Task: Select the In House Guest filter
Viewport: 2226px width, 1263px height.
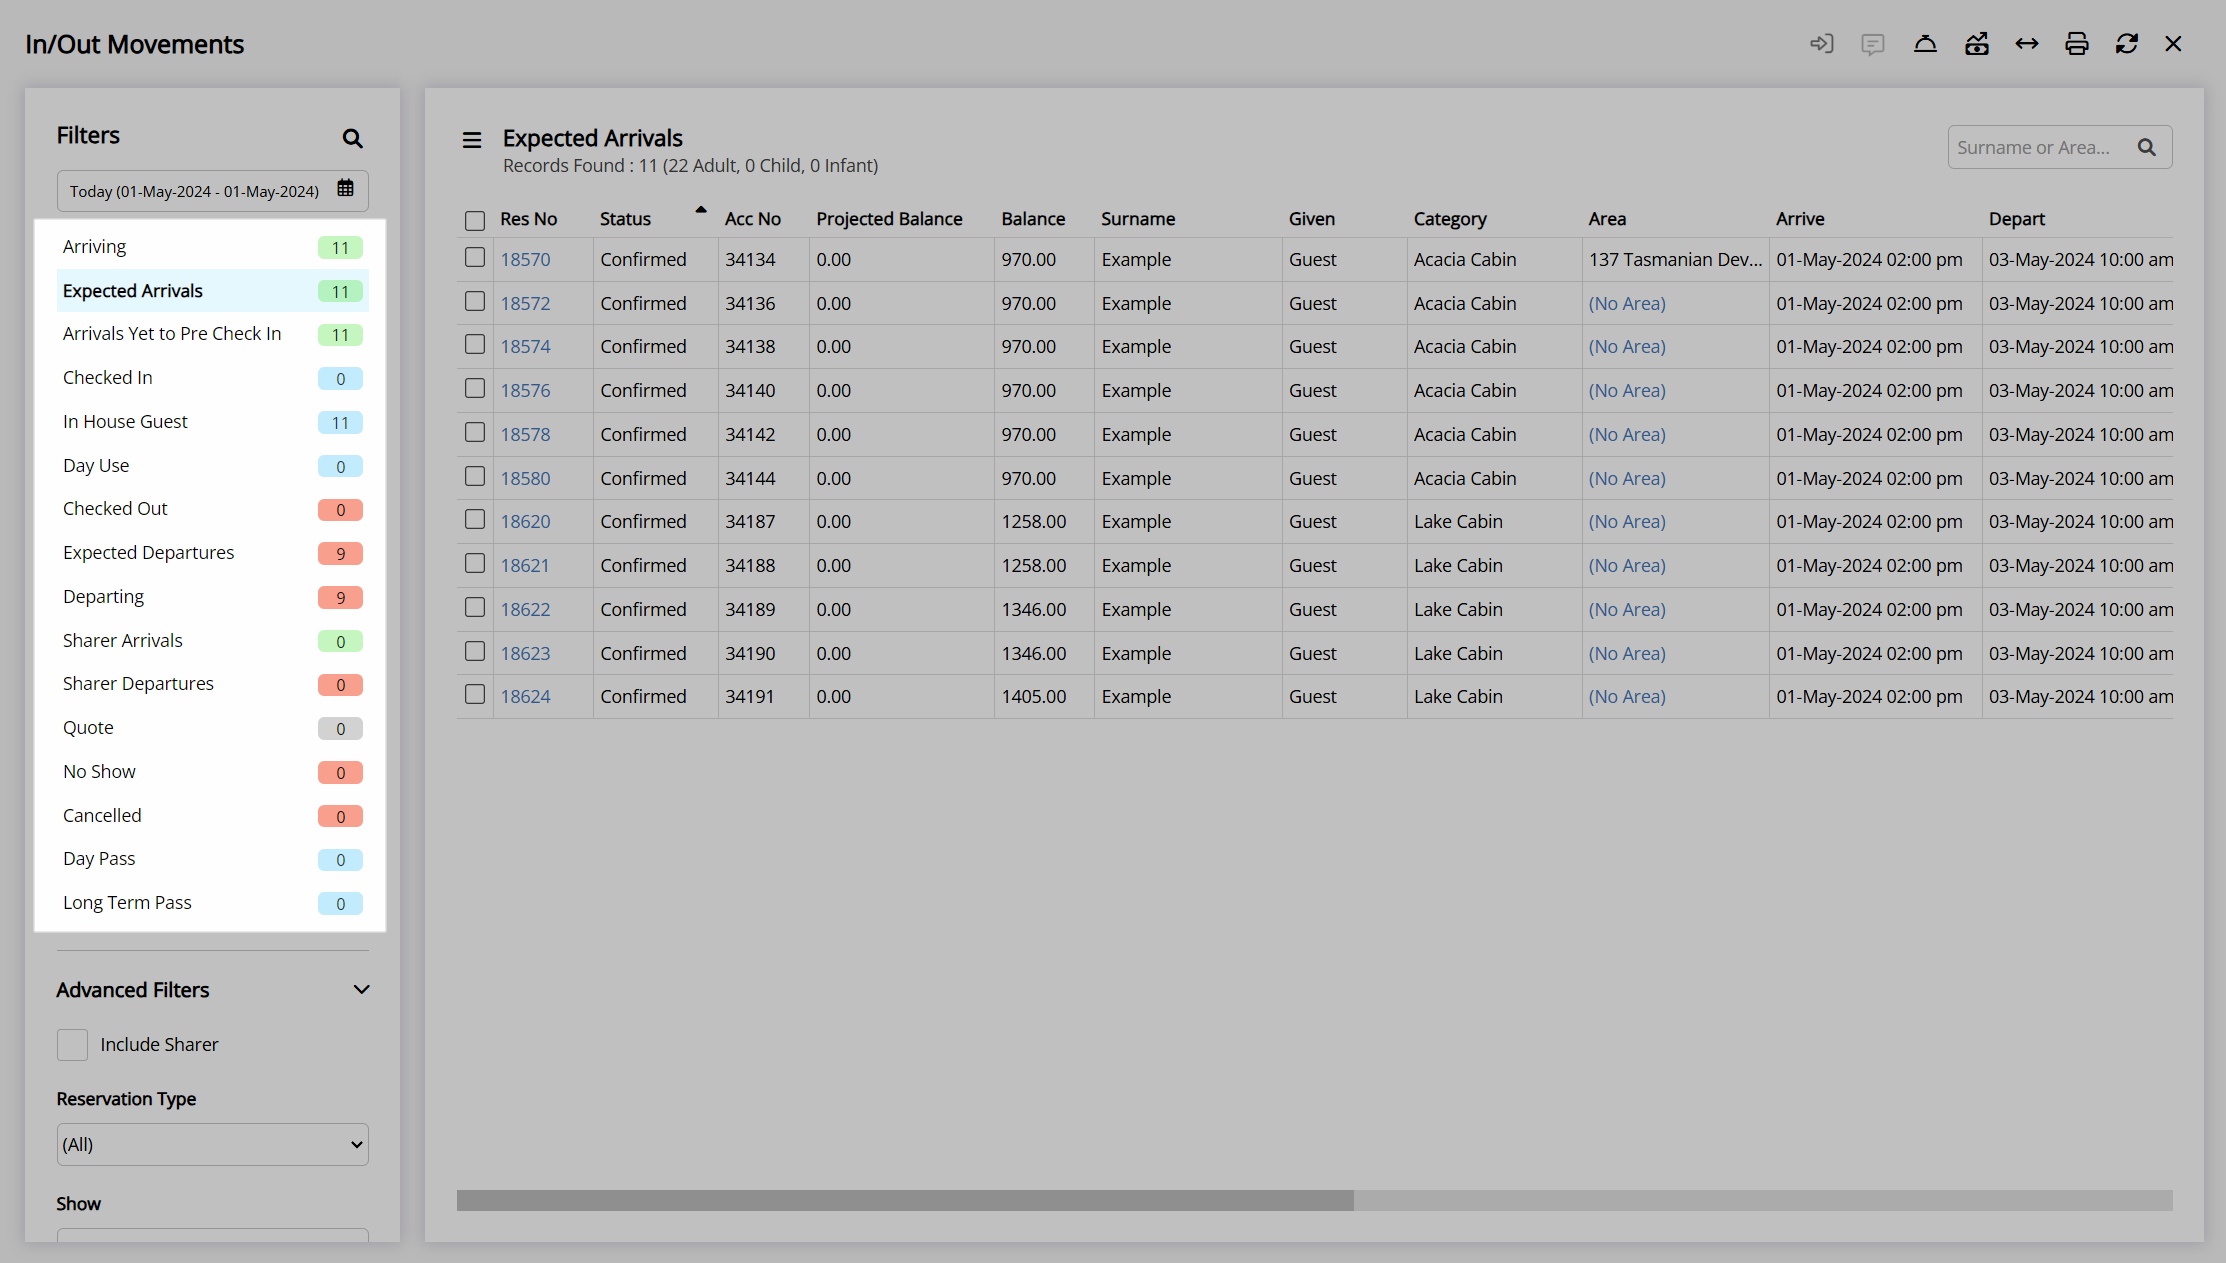Action: (x=213, y=422)
